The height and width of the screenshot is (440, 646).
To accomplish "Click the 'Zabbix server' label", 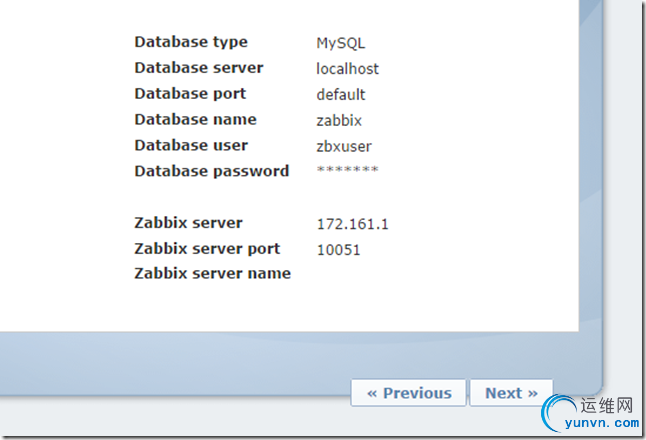I will (188, 223).
